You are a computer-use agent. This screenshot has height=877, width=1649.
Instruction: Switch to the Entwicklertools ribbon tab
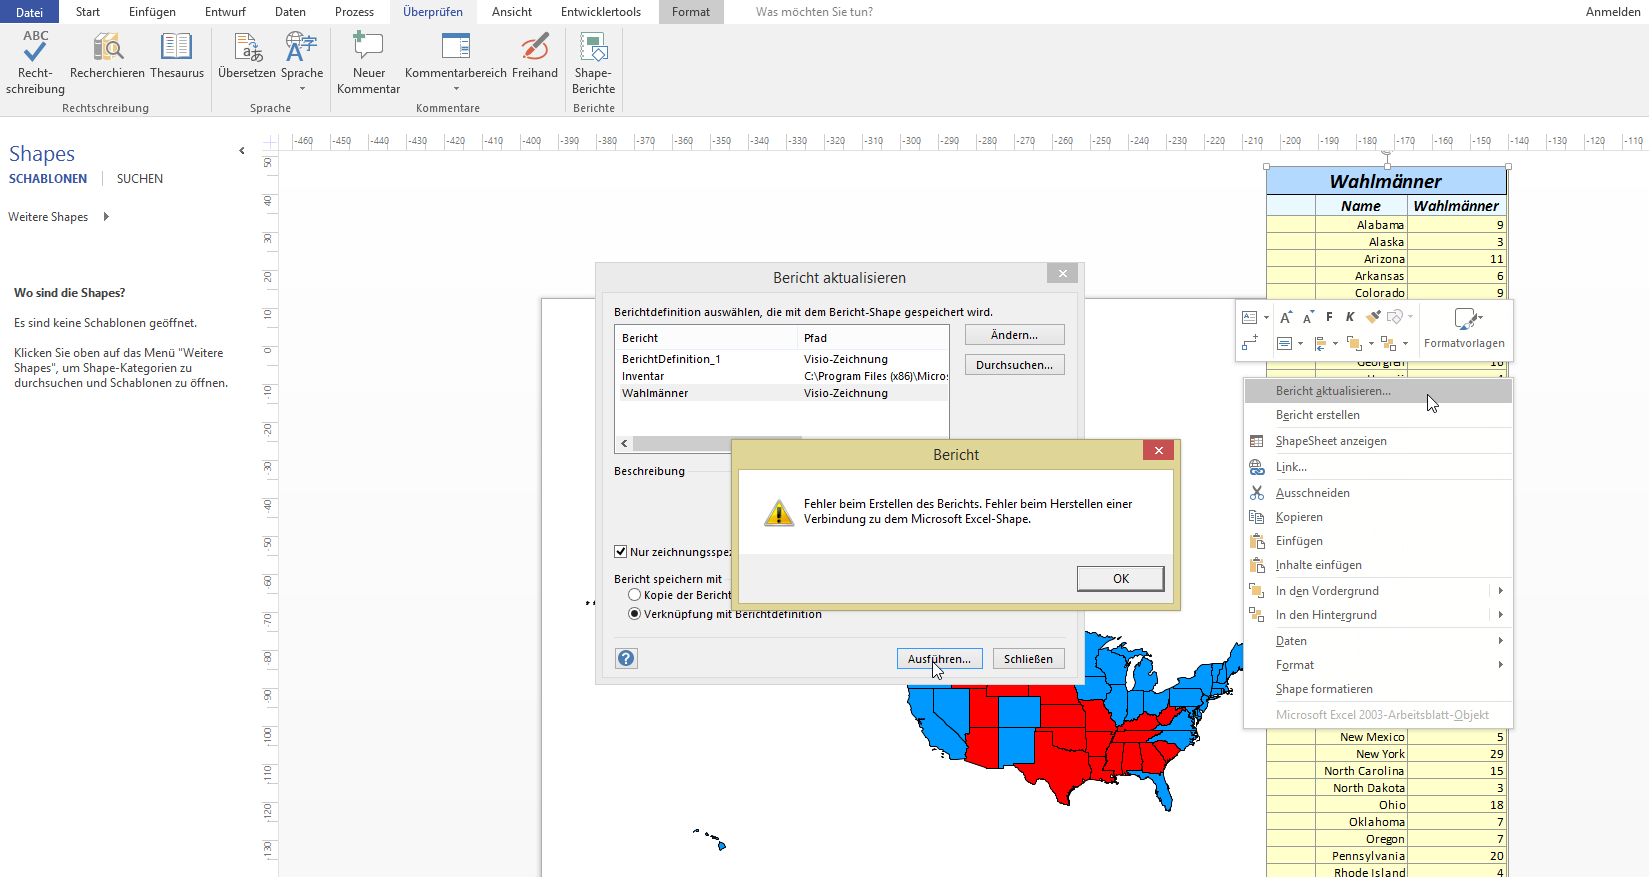600,12
